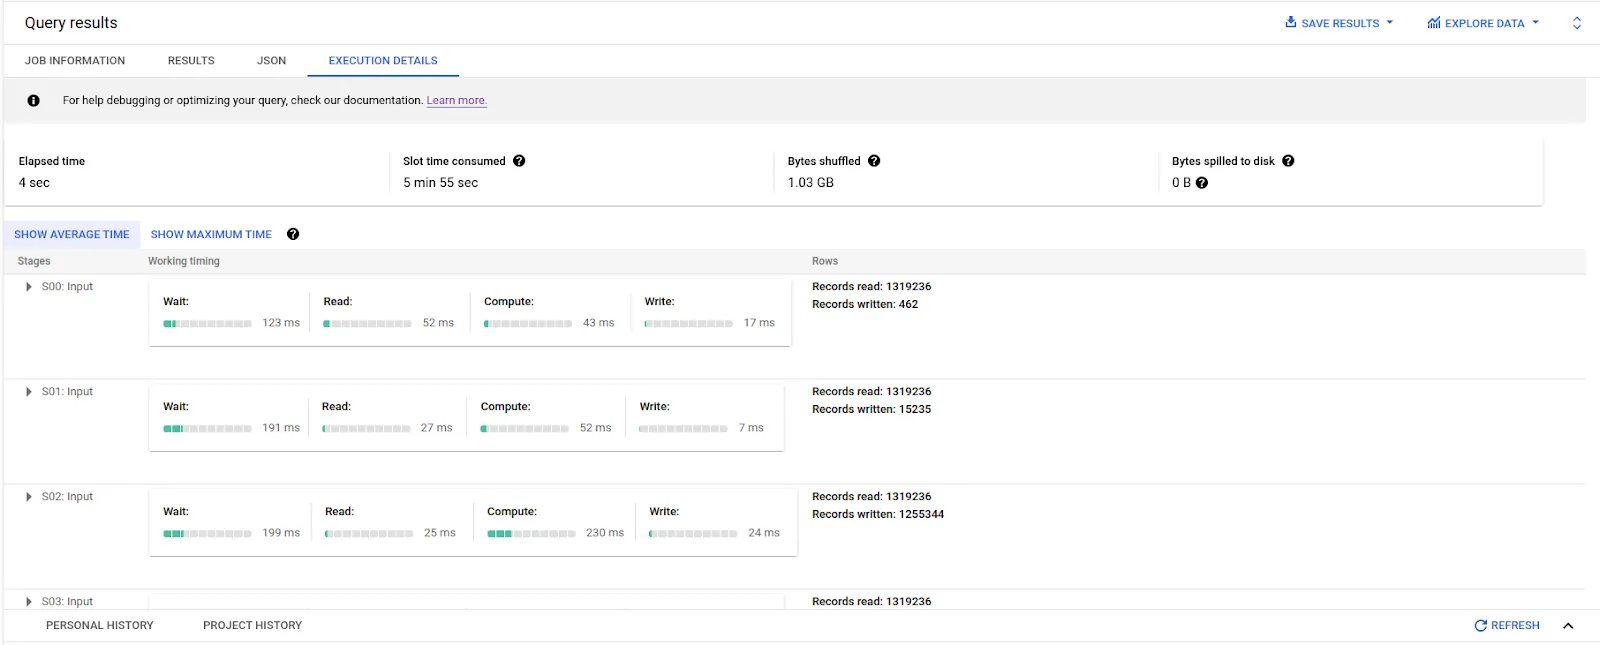This screenshot has height=645, width=1600.
Task: Switch to the JSON tab
Action: (x=271, y=61)
